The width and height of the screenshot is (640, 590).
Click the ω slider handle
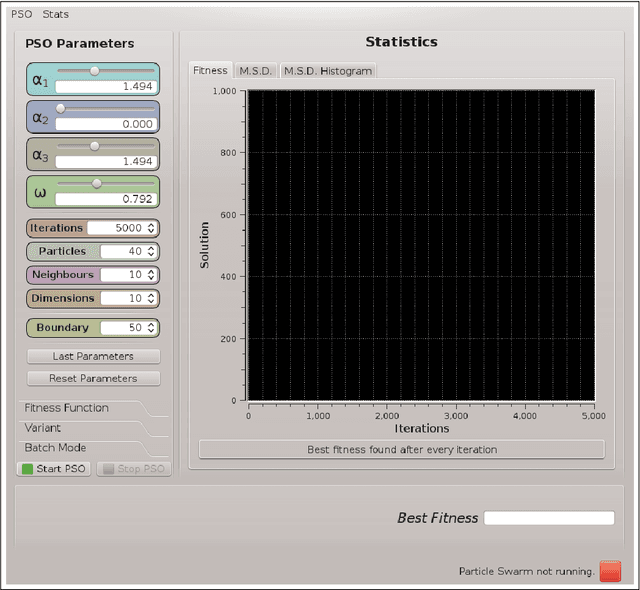pyautogui.click(x=97, y=183)
